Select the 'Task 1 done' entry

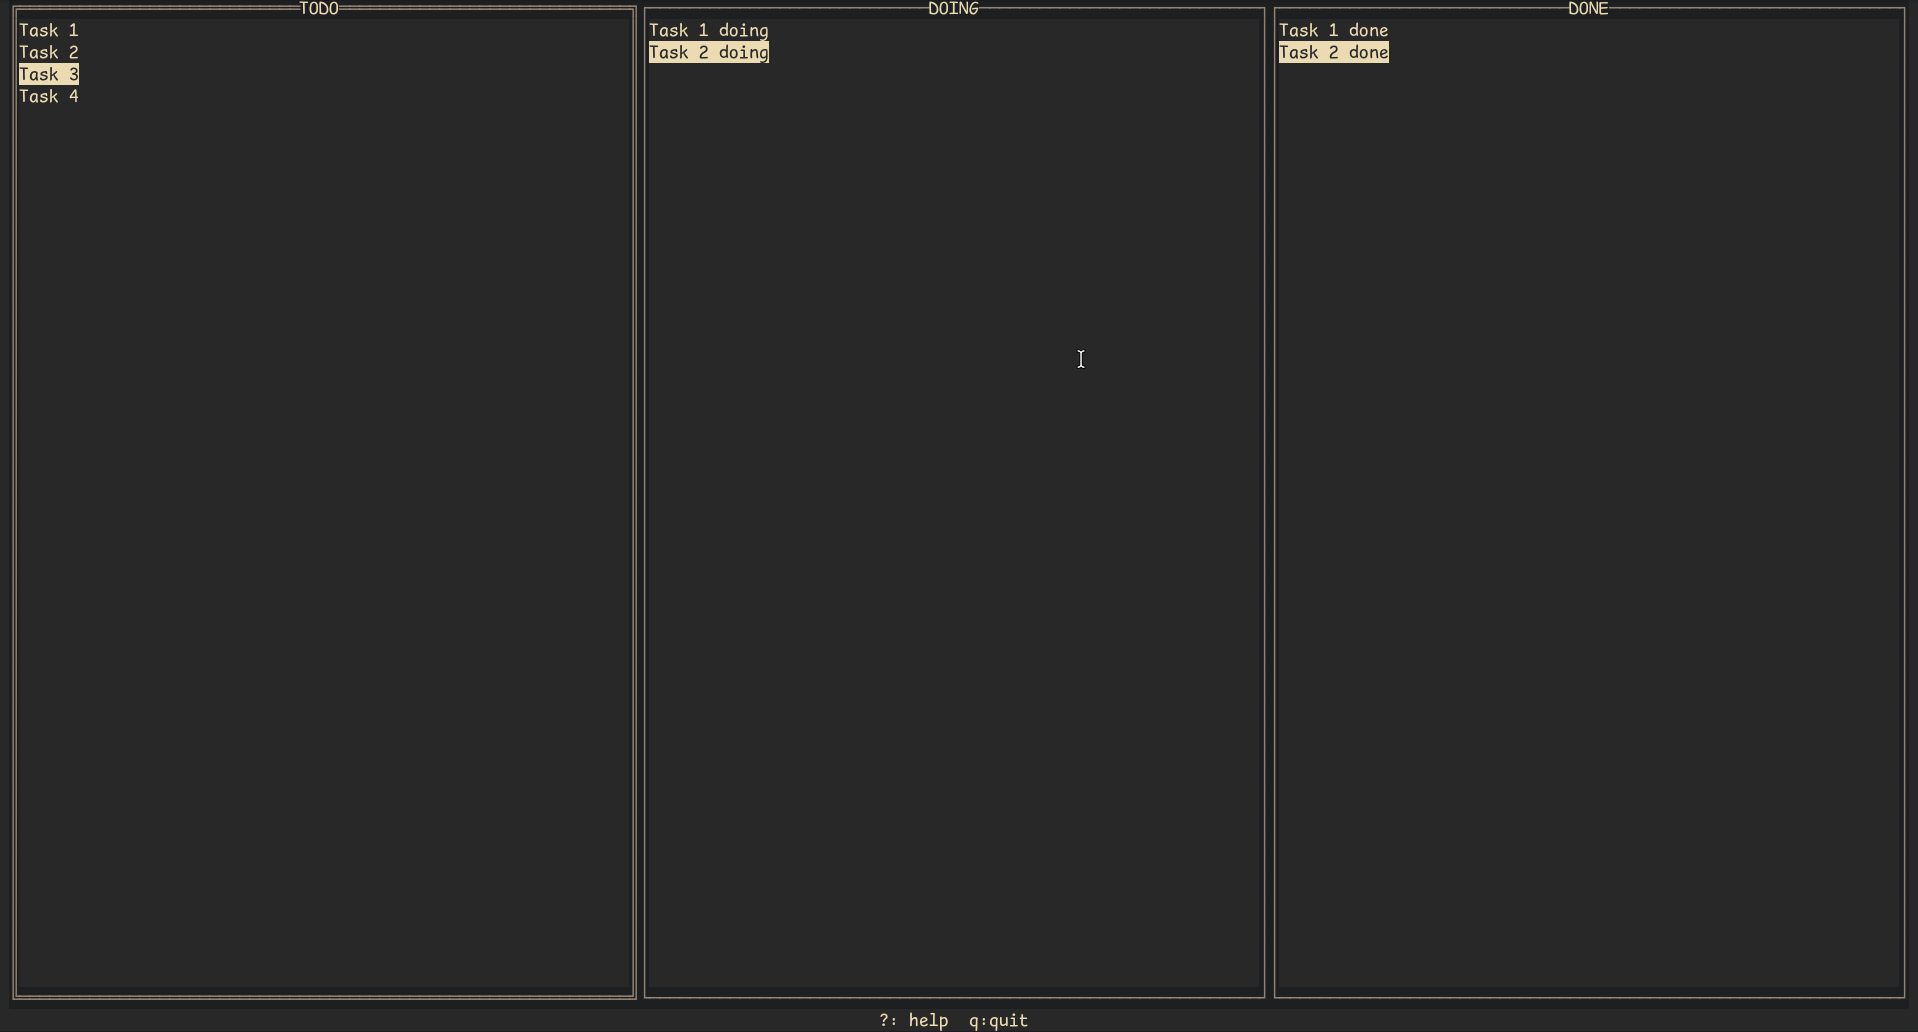tap(1334, 31)
